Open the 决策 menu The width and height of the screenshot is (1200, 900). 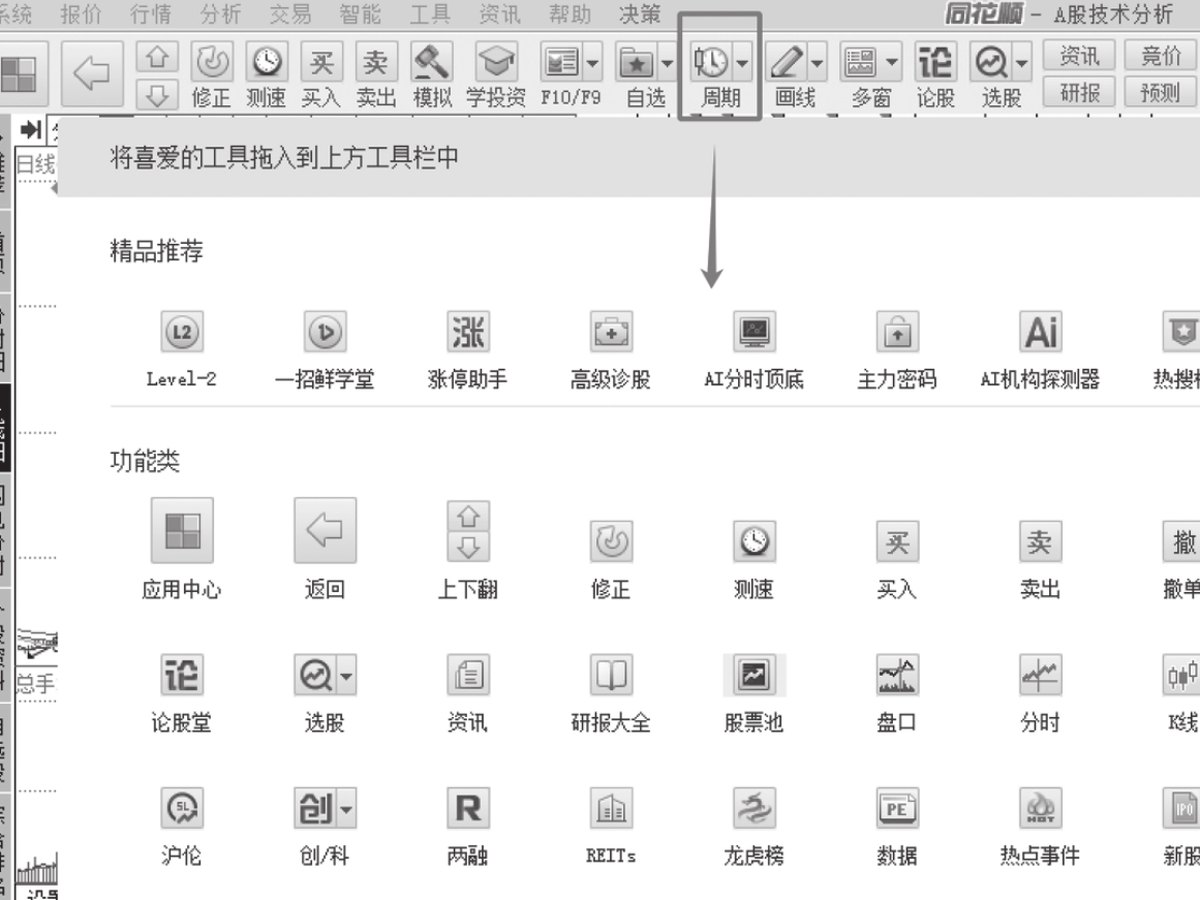click(x=640, y=15)
